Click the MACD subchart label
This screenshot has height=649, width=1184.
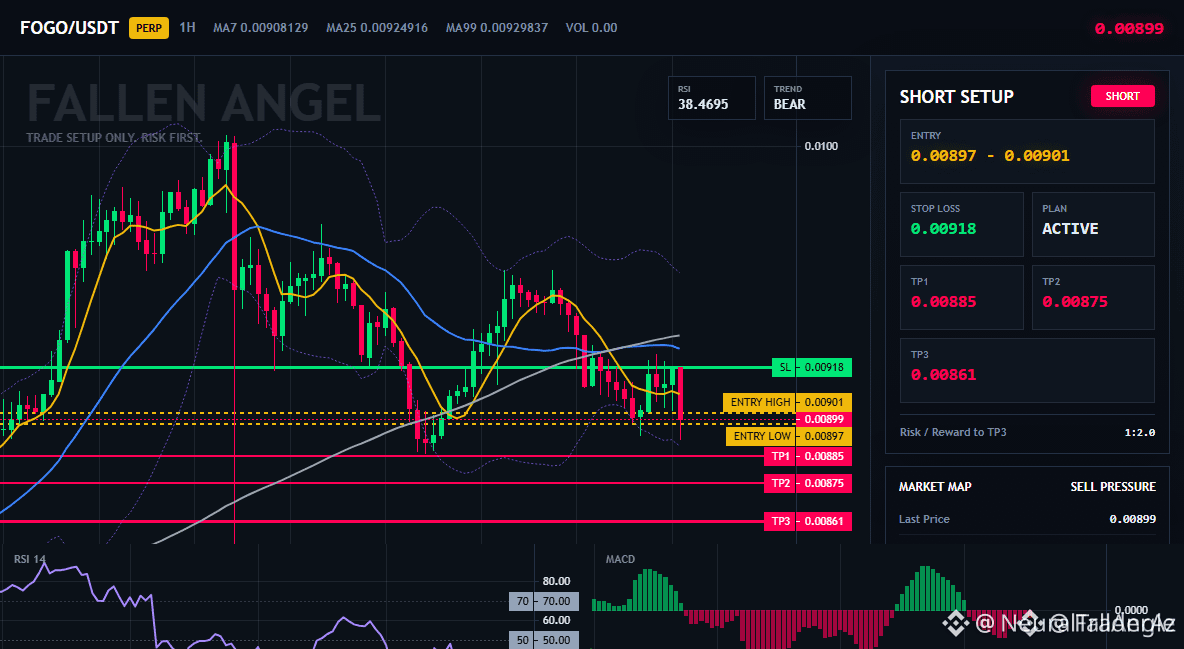tap(620, 559)
